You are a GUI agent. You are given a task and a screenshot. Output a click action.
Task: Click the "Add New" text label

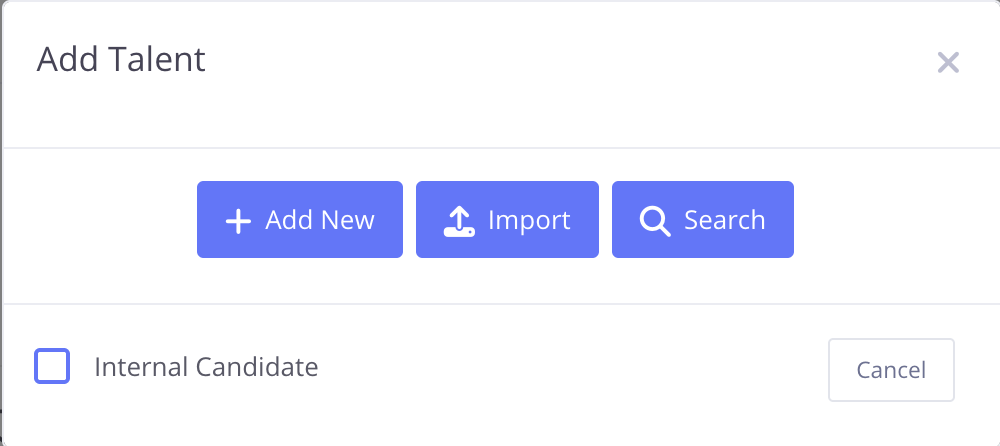pyautogui.click(x=320, y=220)
